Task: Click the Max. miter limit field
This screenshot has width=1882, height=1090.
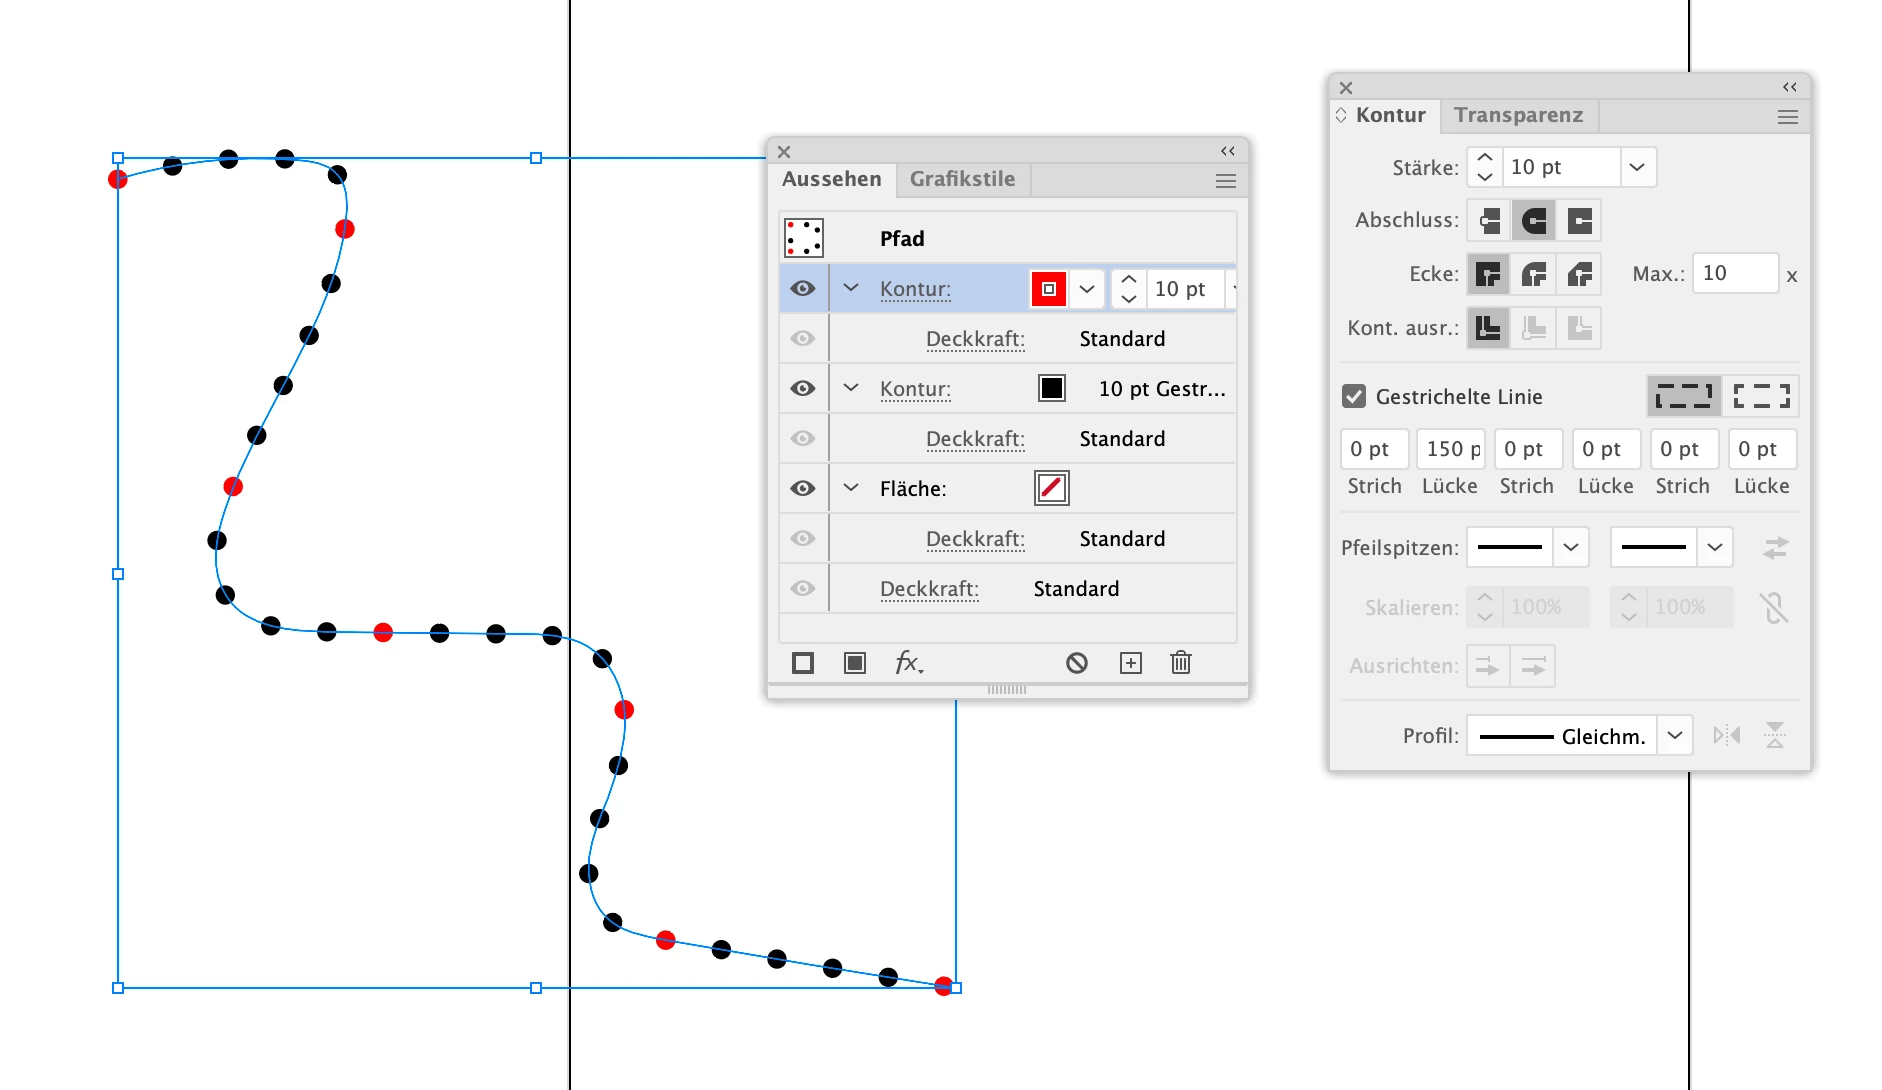Action: click(1735, 273)
